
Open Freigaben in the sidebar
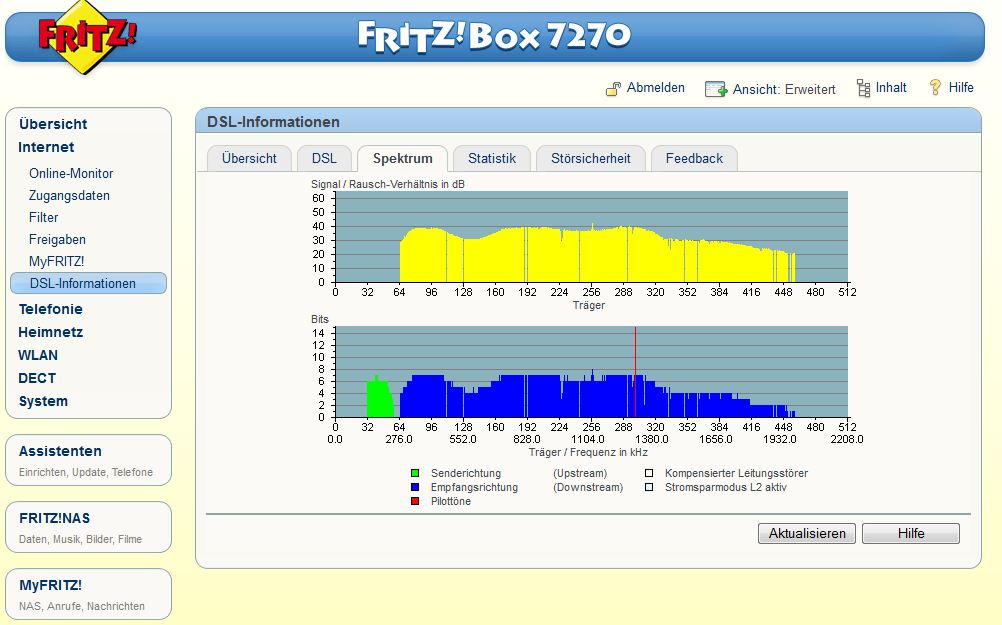coord(57,240)
